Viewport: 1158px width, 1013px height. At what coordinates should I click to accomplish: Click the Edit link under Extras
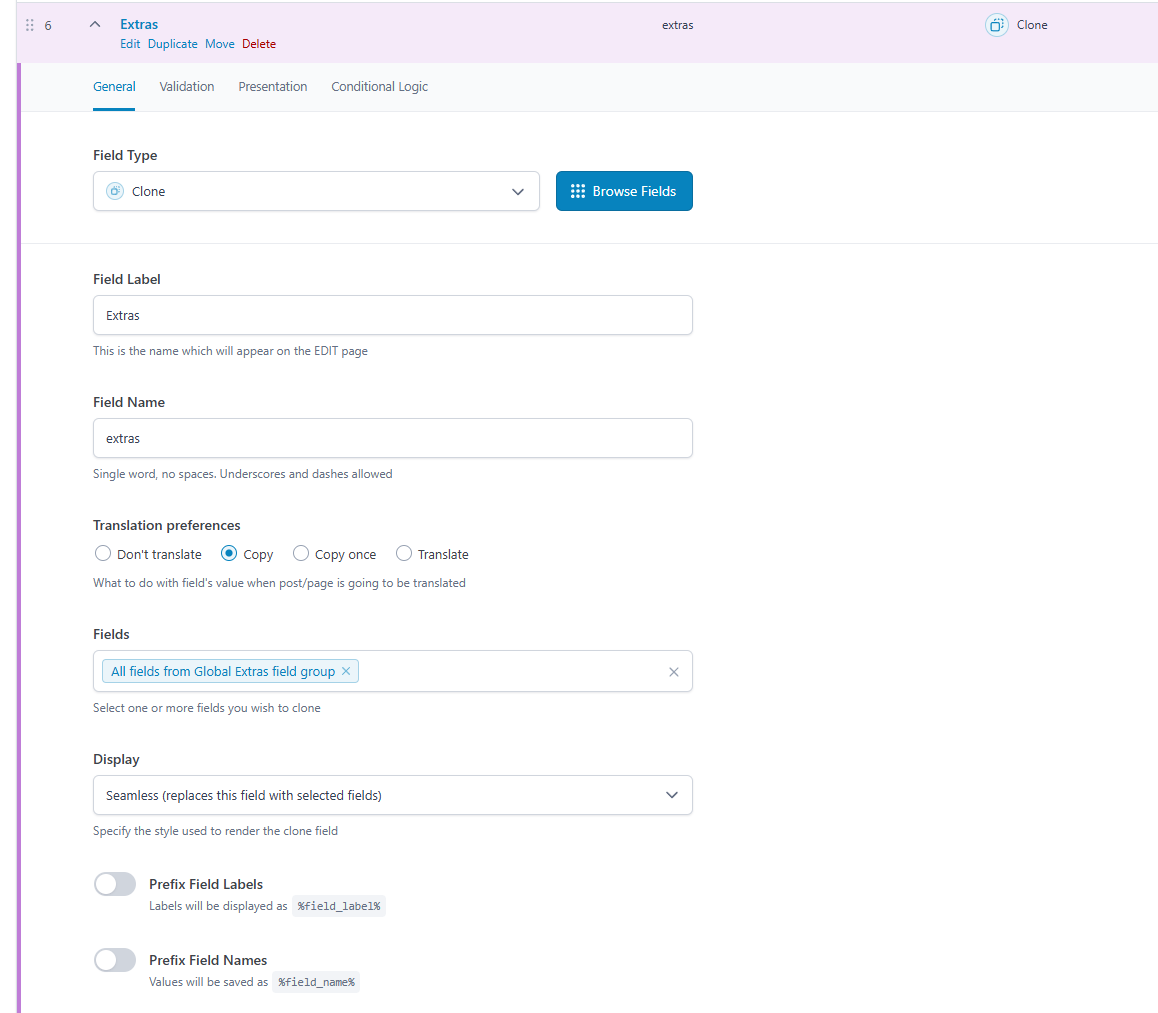tap(130, 44)
